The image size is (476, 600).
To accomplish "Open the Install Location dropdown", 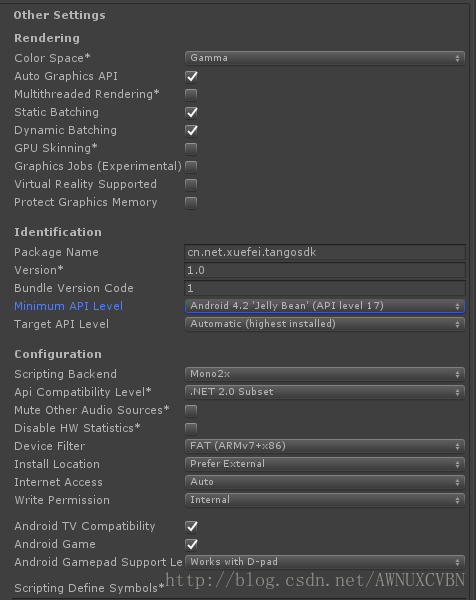I will click(325, 464).
